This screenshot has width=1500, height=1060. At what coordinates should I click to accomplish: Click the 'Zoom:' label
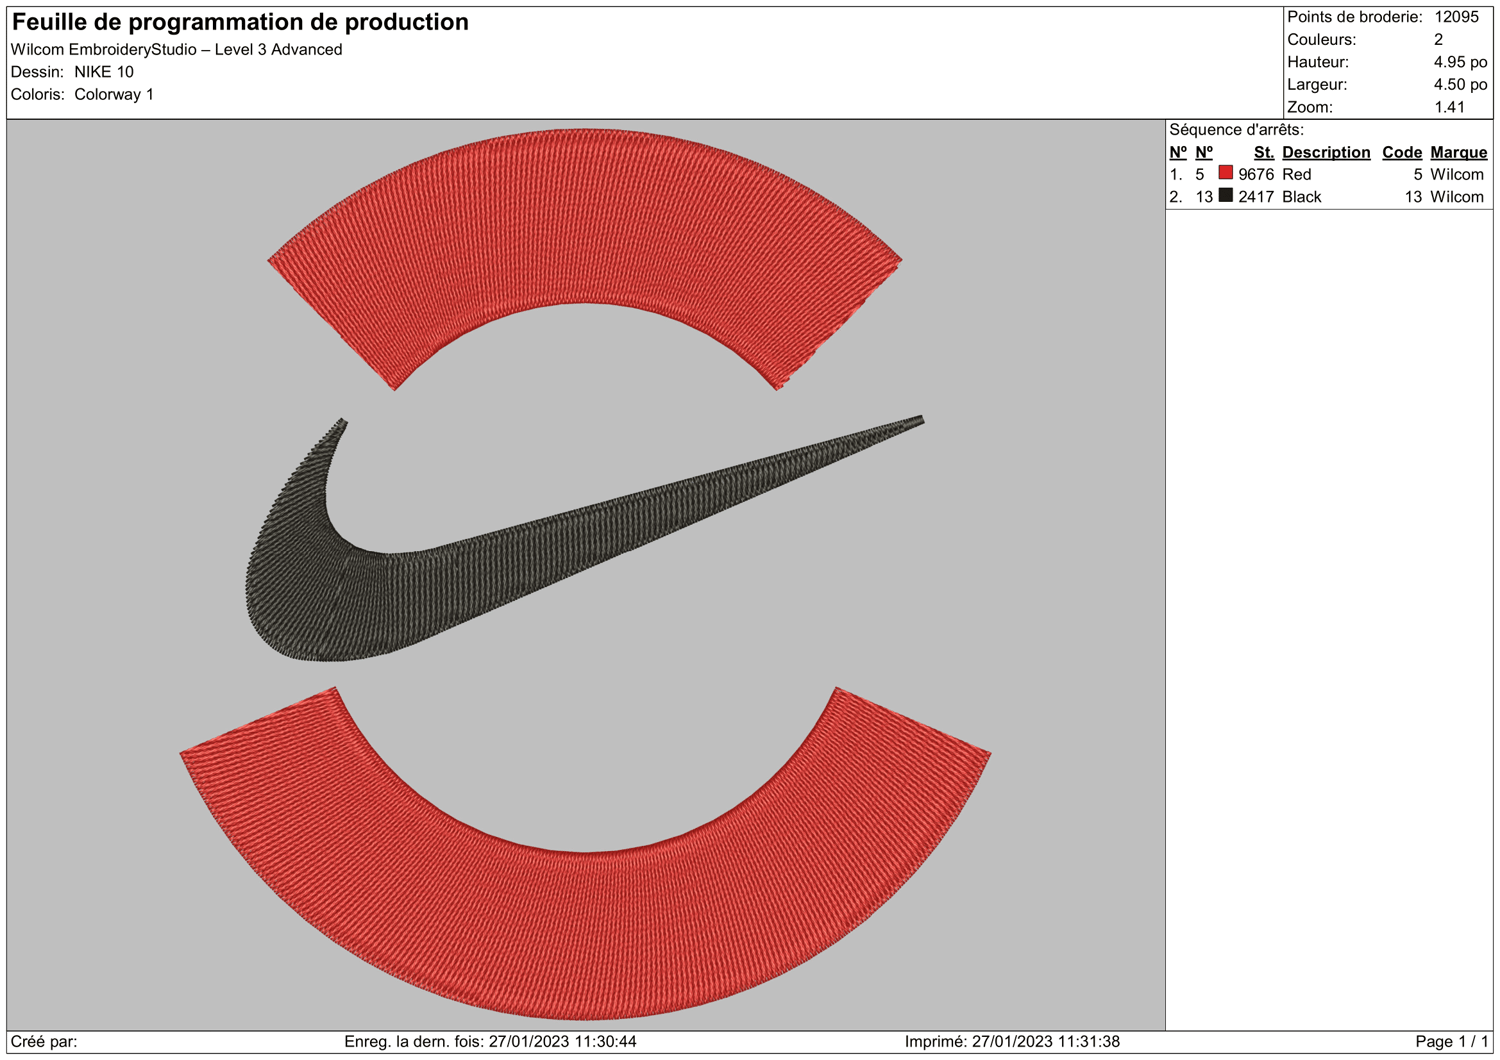pyautogui.click(x=1310, y=107)
